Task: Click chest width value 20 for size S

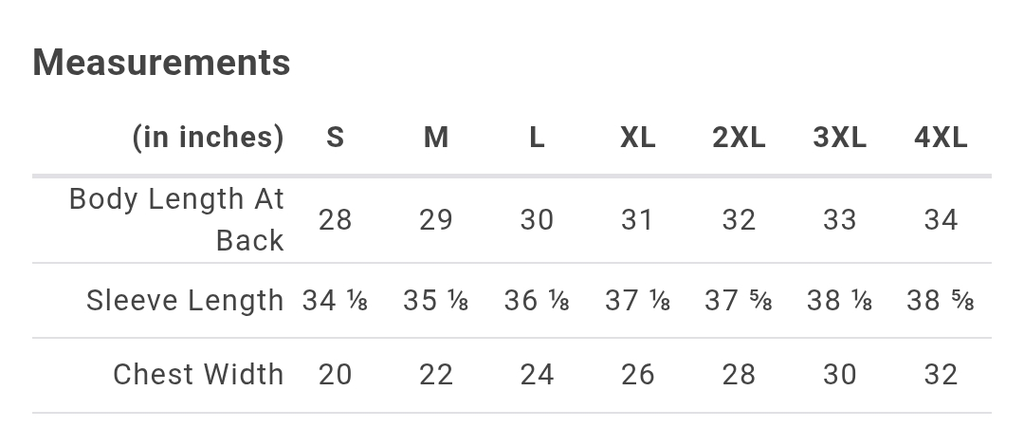Action: 335,374
